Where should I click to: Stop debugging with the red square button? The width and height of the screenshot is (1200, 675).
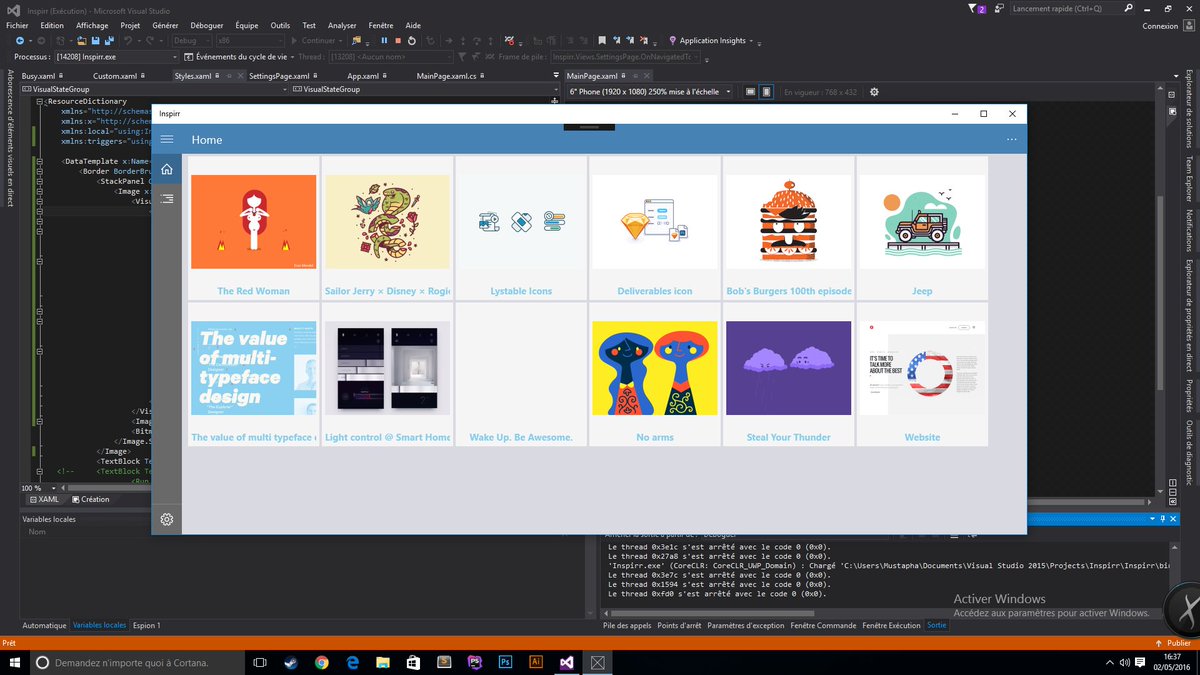pos(398,41)
